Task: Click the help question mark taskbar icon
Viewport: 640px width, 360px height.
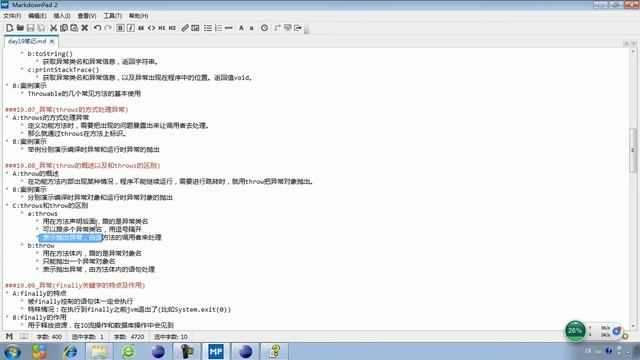Action: [x=274, y=351]
